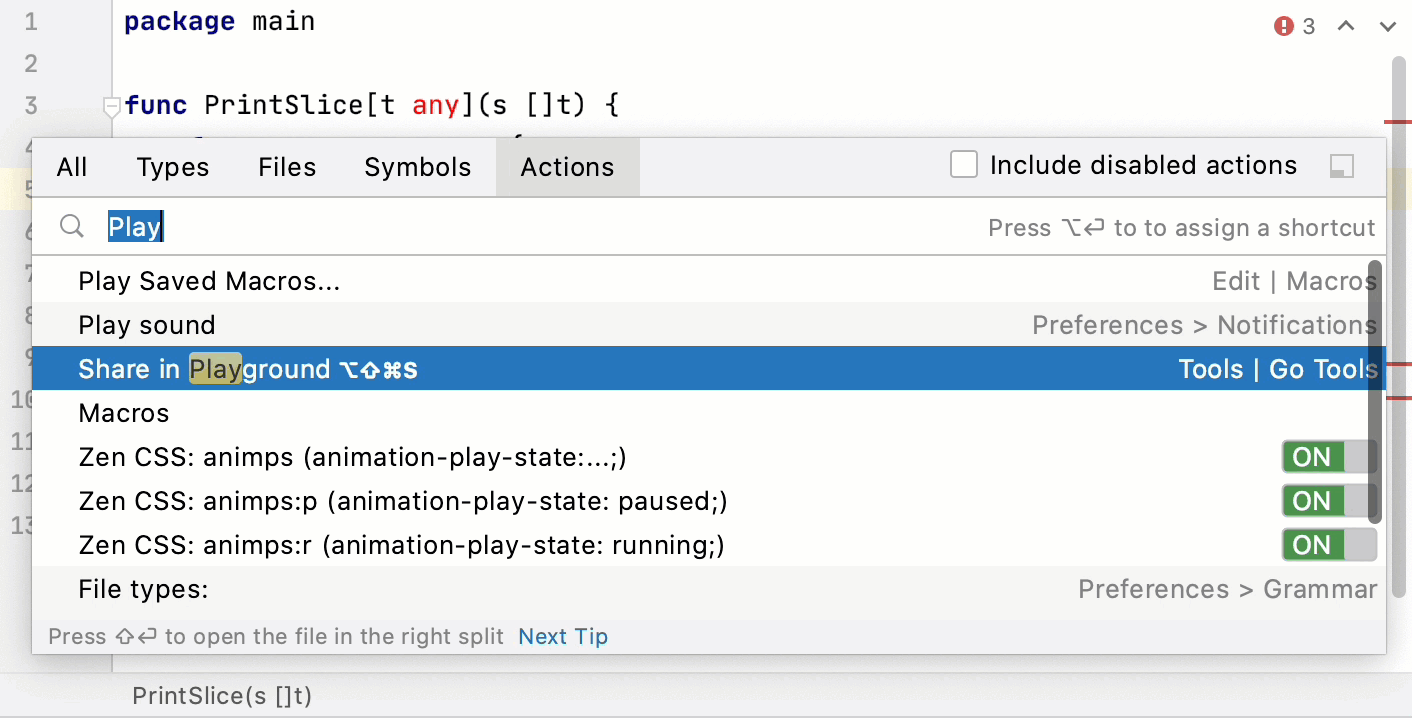The height and width of the screenshot is (718, 1412).
Task: Disable the Zen CSS animps:p paused toggle
Action: coord(1328,501)
